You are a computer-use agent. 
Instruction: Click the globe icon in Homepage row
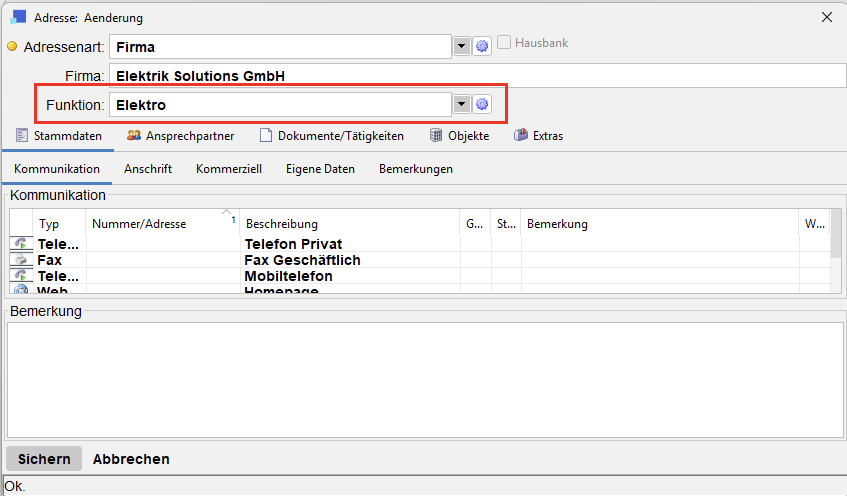pos(20,290)
